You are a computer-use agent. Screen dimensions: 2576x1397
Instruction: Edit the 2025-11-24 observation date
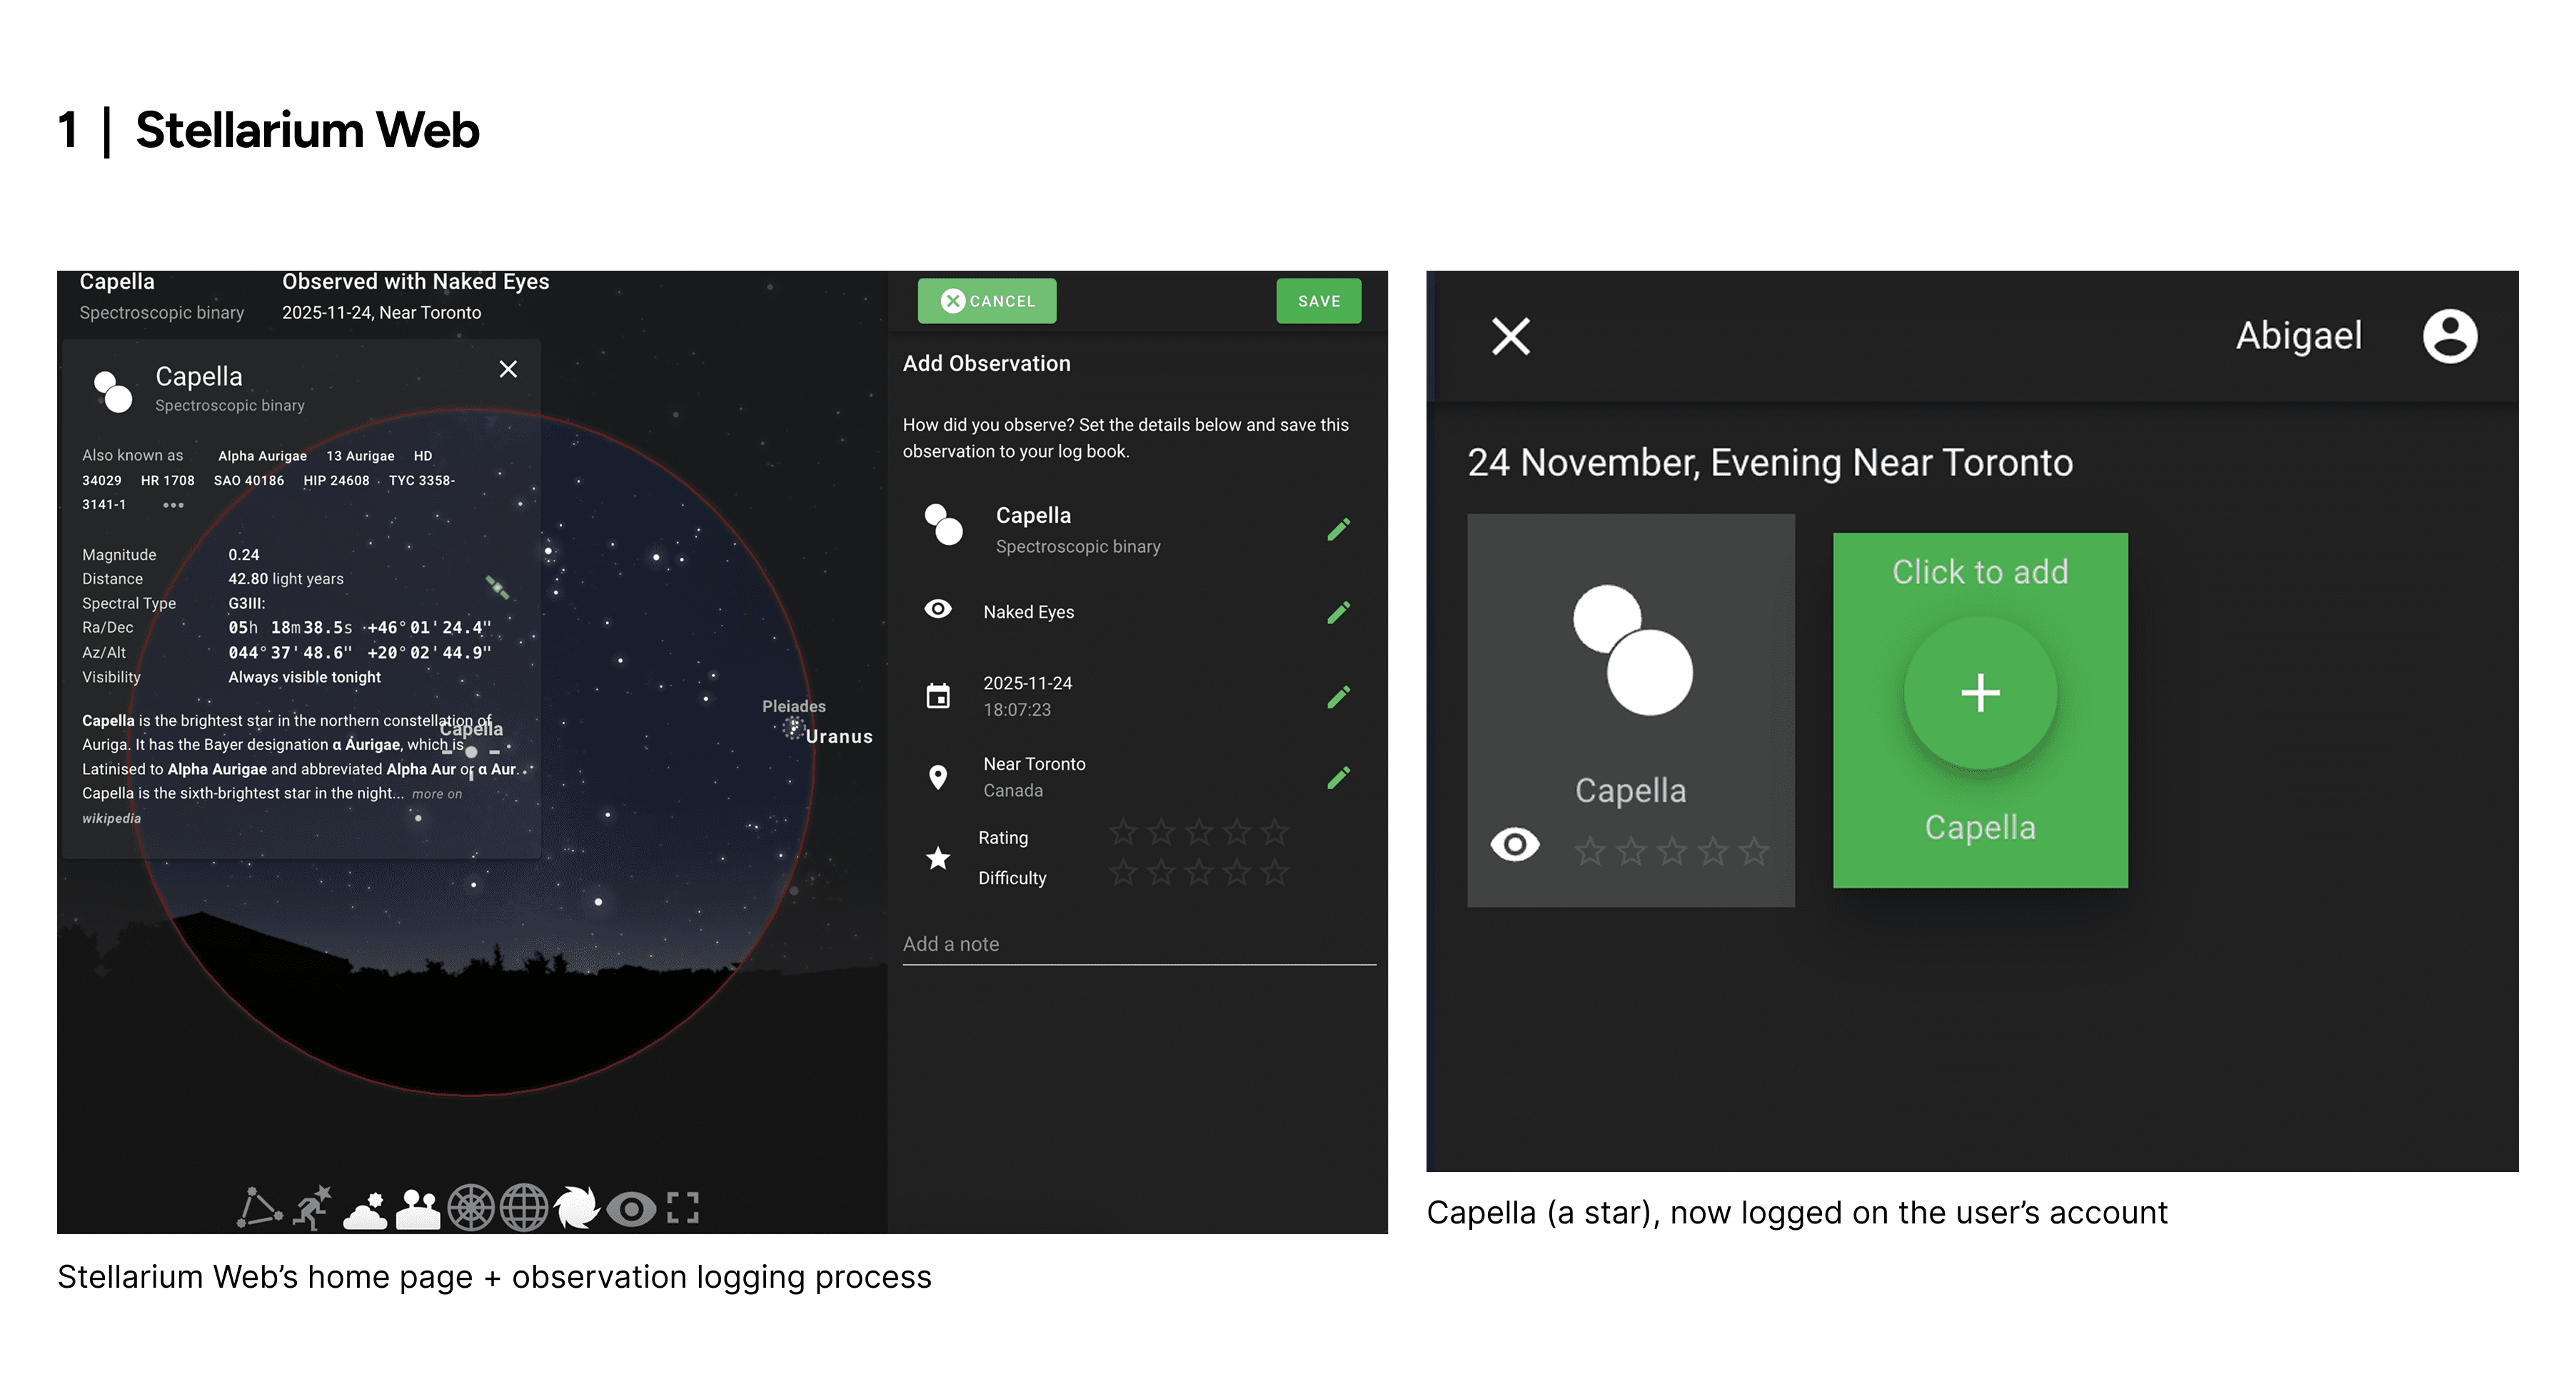click(1339, 696)
